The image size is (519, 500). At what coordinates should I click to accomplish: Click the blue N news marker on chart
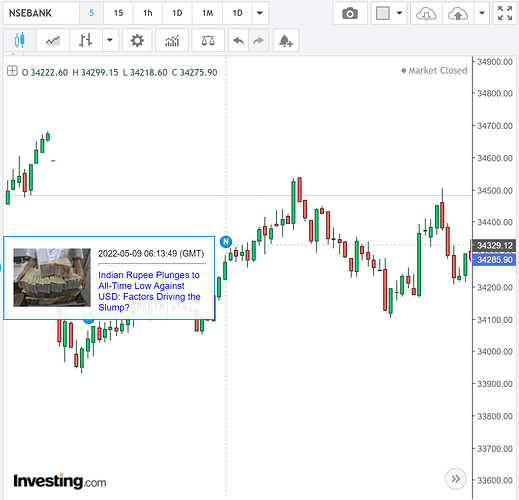(x=226, y=241)
